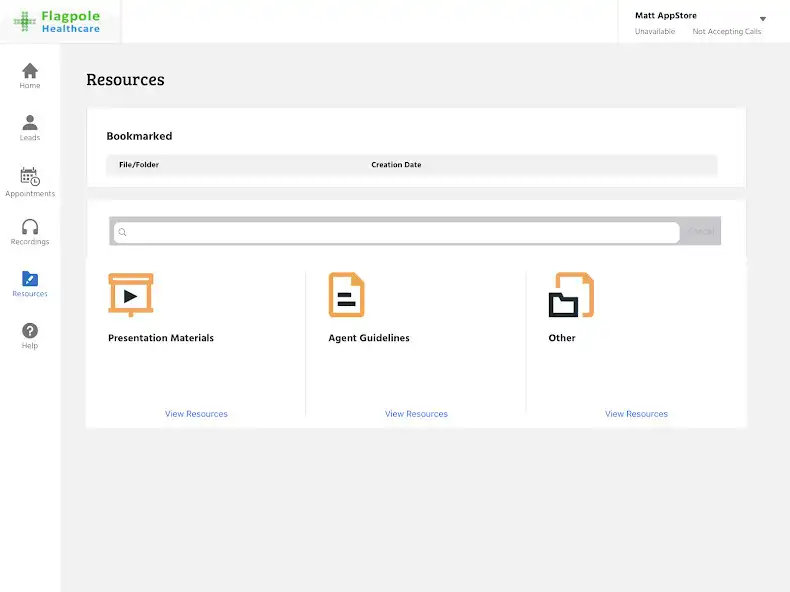Open Recordings headphones icon
The image size is (790, 592).
point(30,227)
